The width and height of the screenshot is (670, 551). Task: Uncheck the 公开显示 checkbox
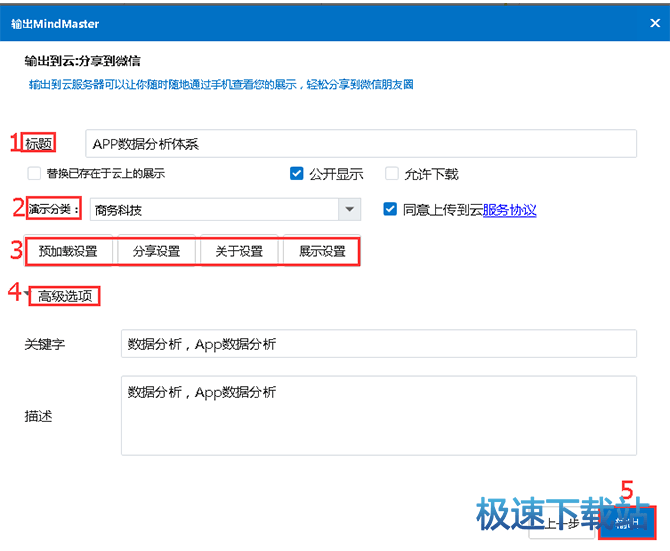296,173
